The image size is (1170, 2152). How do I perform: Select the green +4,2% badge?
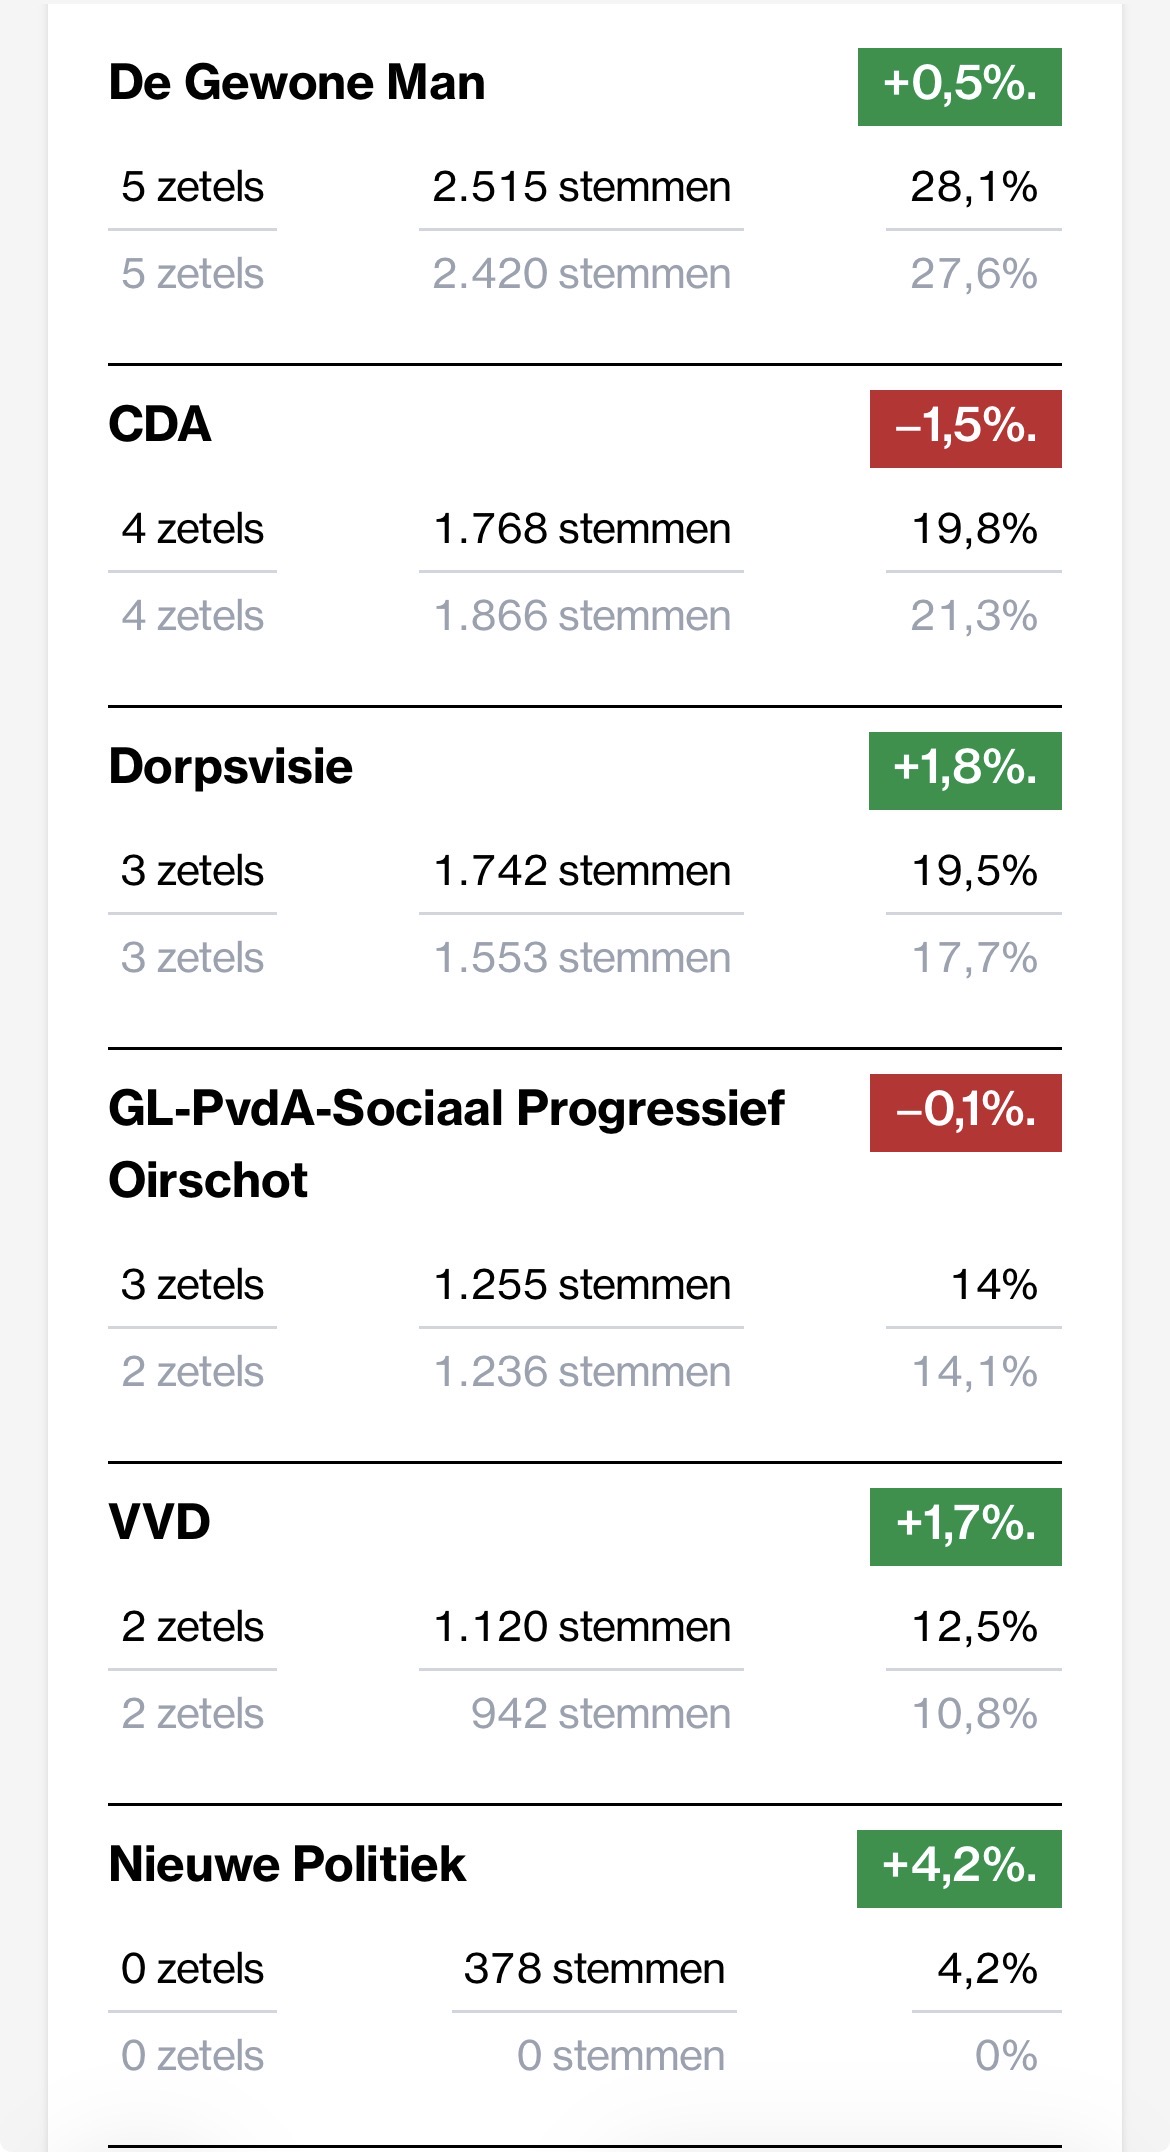tap(958, 1868)
